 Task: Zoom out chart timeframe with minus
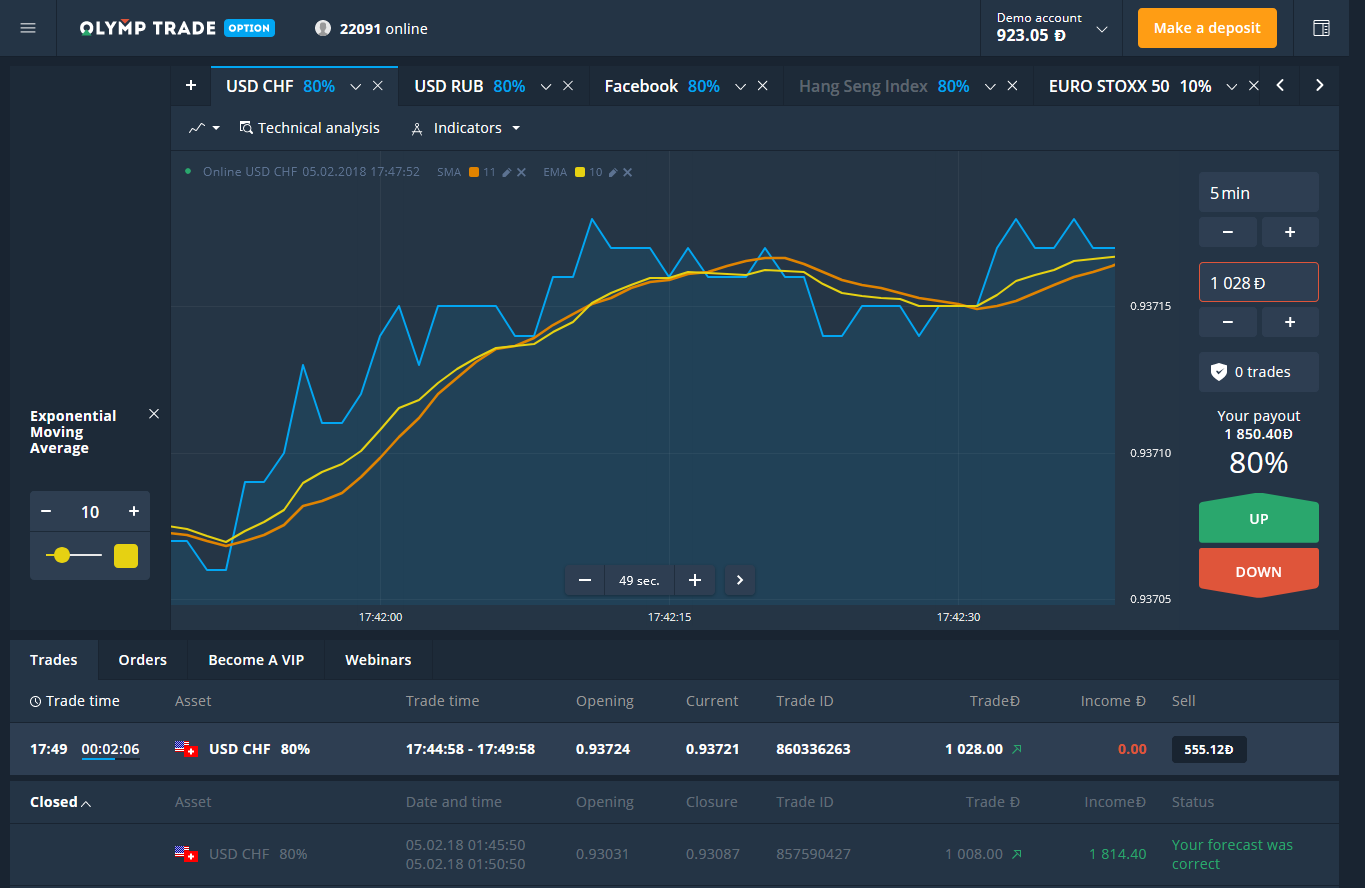tap(585, 580)
